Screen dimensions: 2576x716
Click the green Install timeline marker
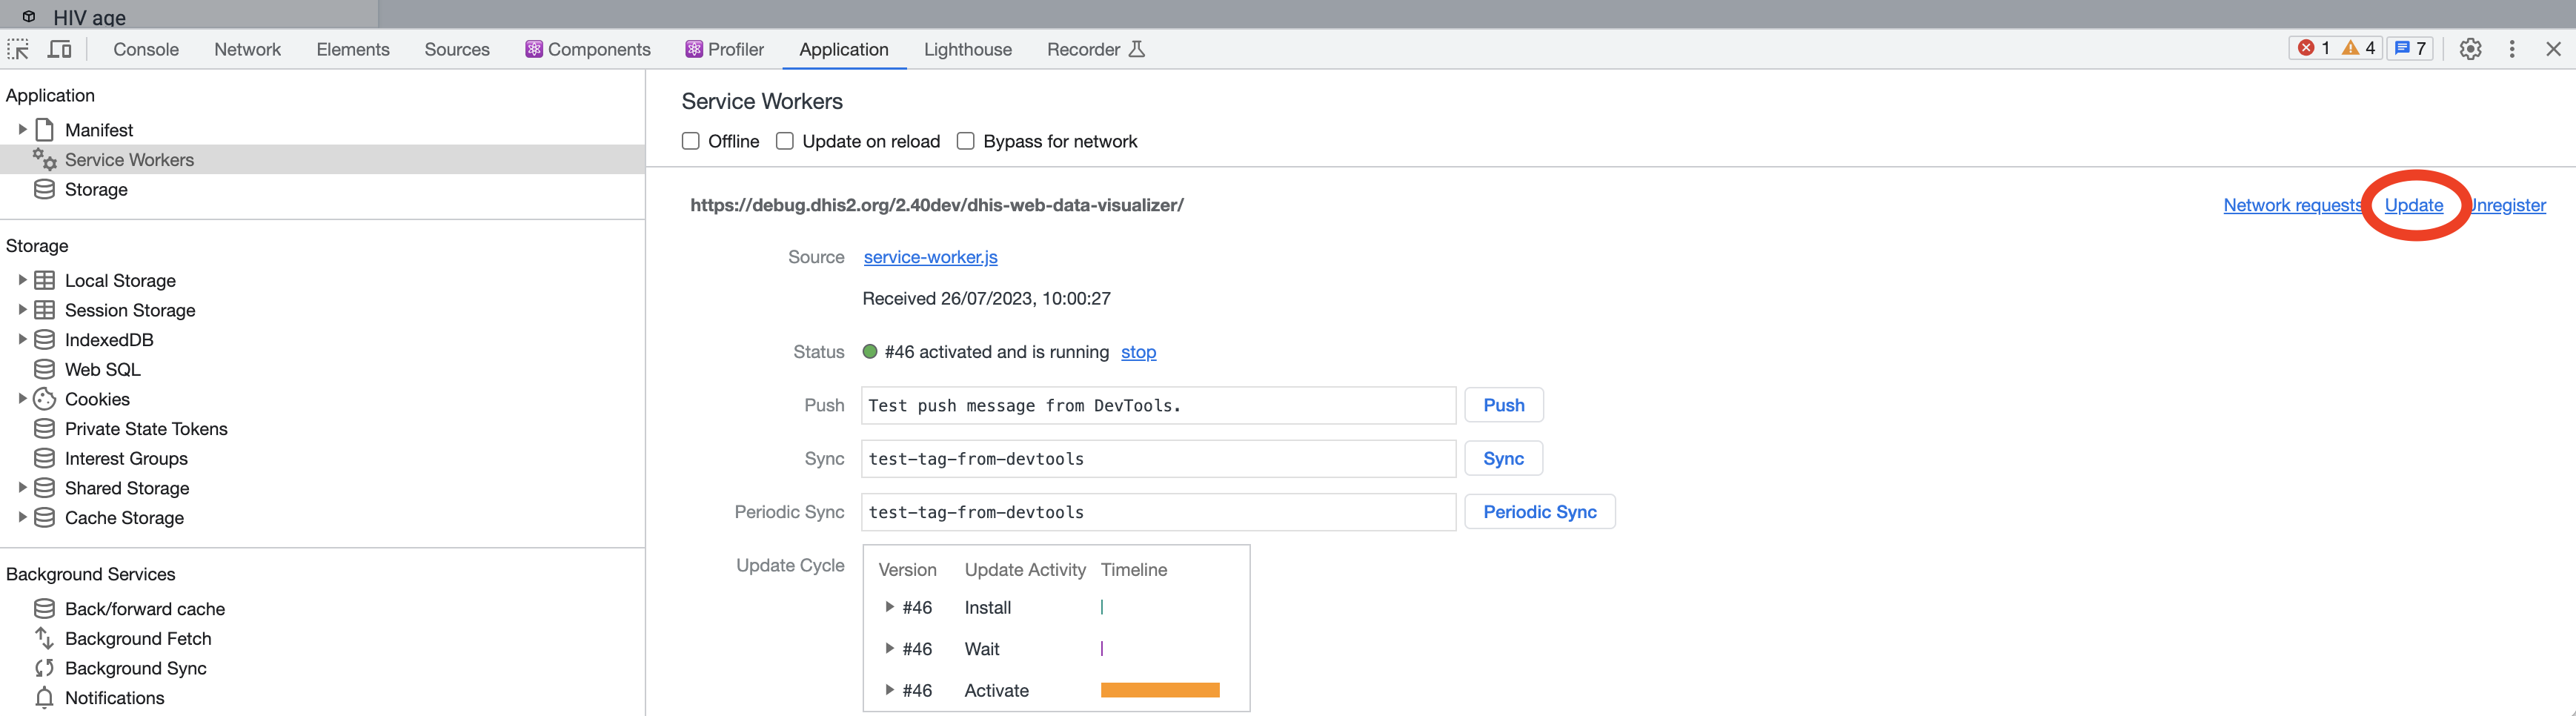1102,607
